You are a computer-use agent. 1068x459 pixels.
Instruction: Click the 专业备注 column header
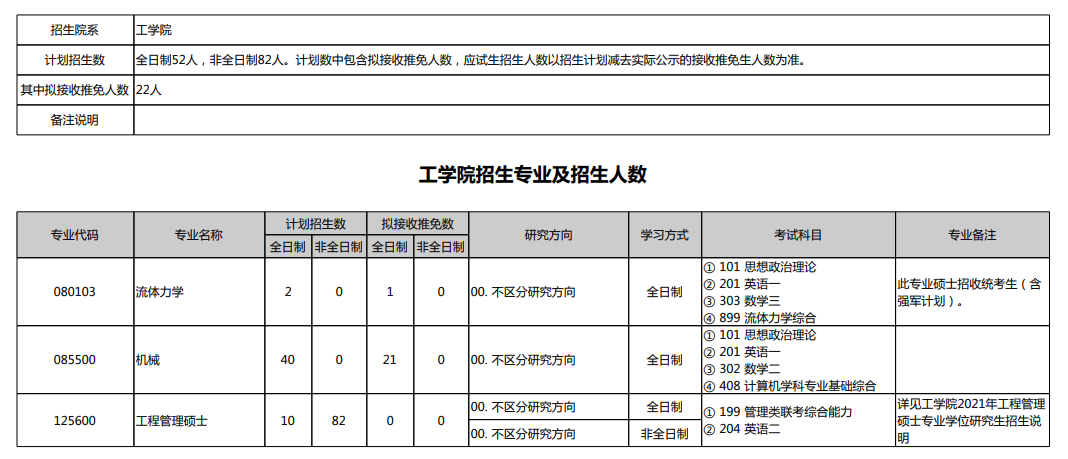[972, 235]
